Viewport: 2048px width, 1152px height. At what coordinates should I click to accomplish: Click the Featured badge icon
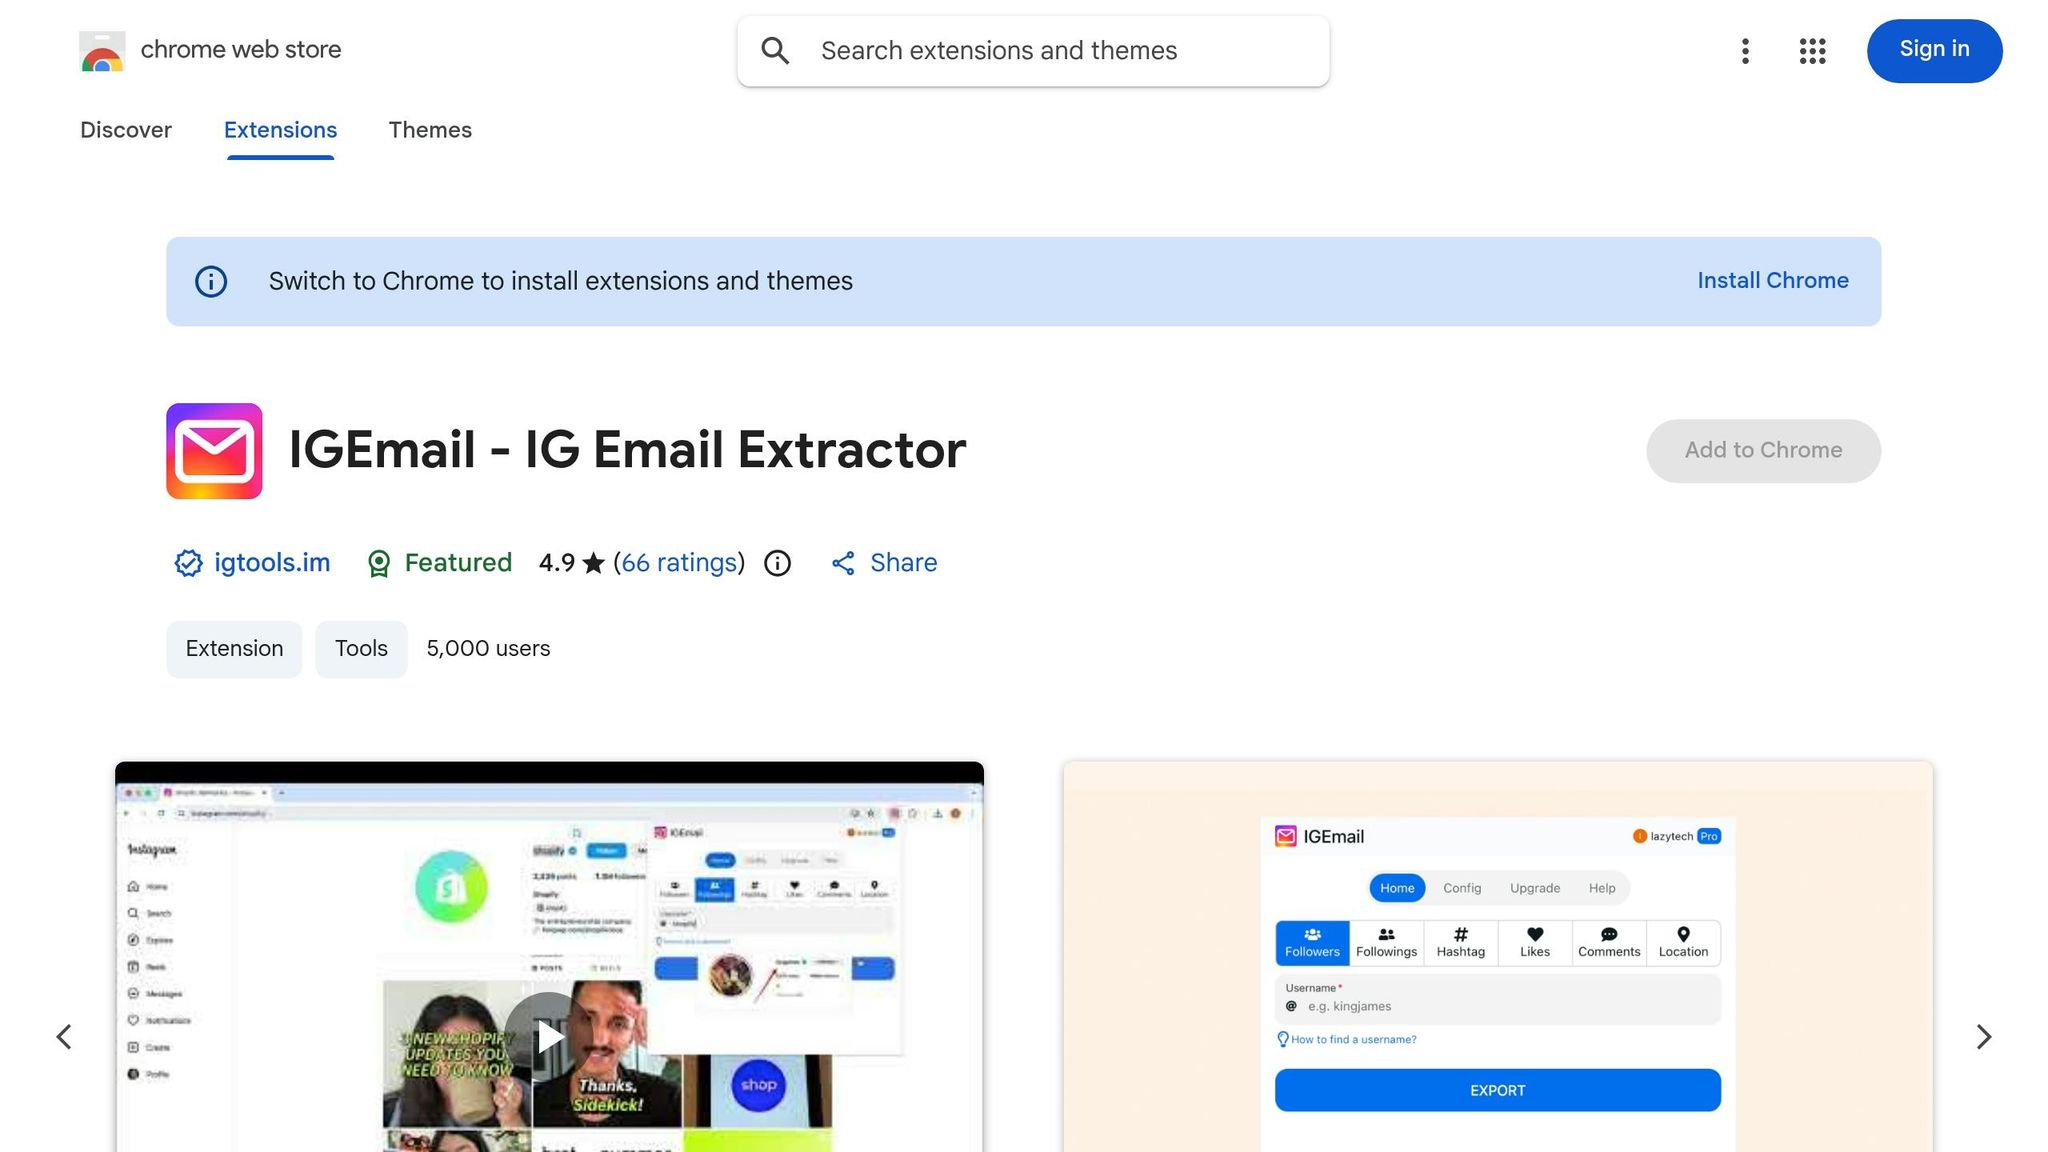coord(378,563)
